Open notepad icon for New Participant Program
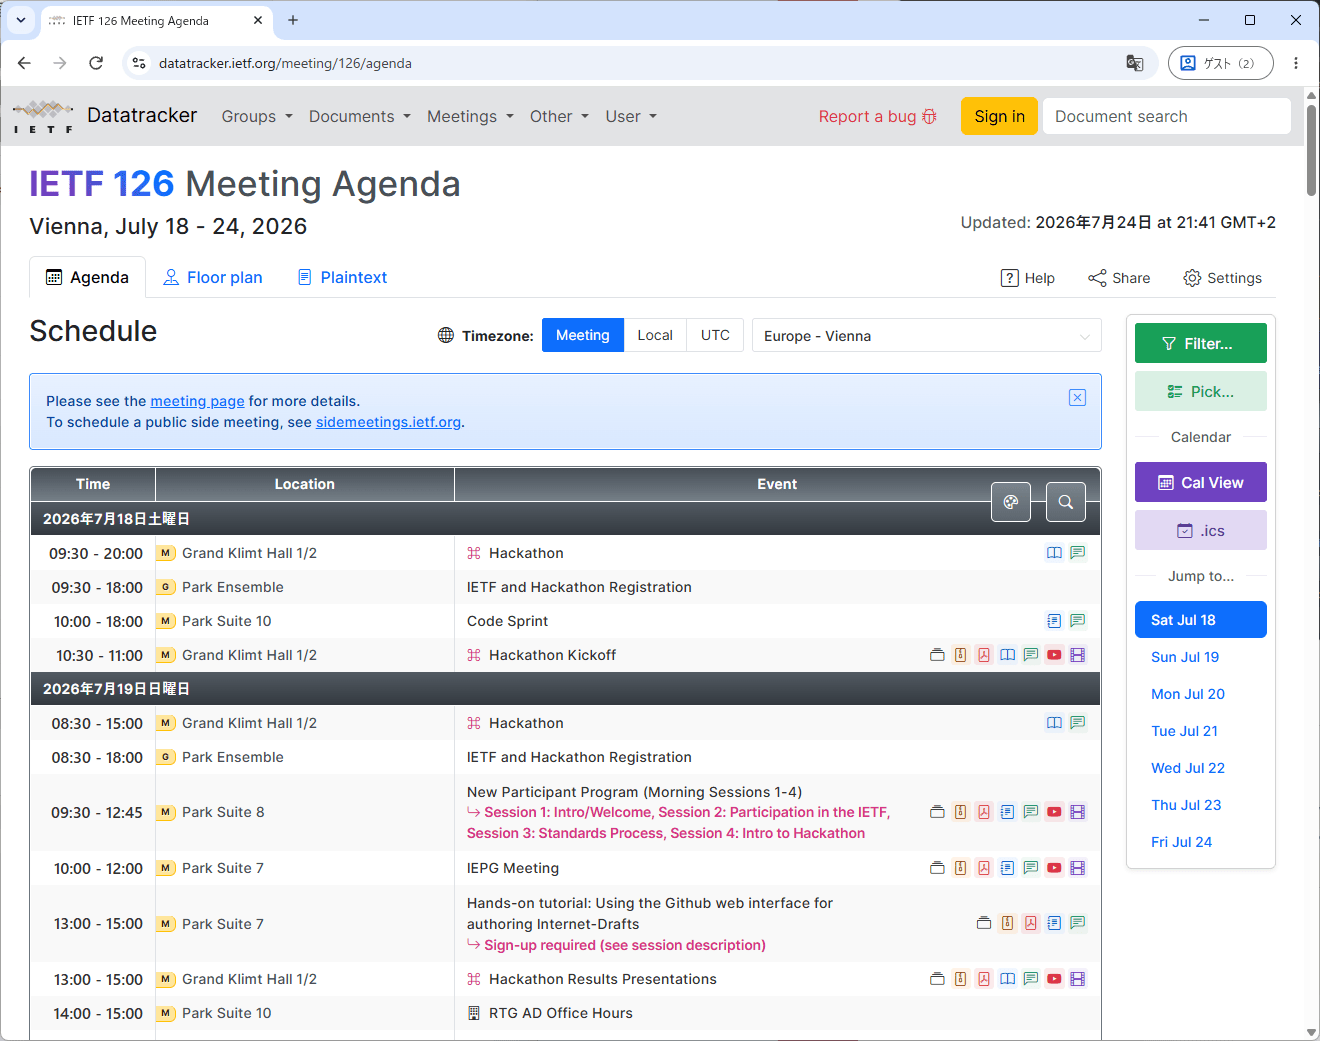1320x1041 pixels. coord(1008,812)
